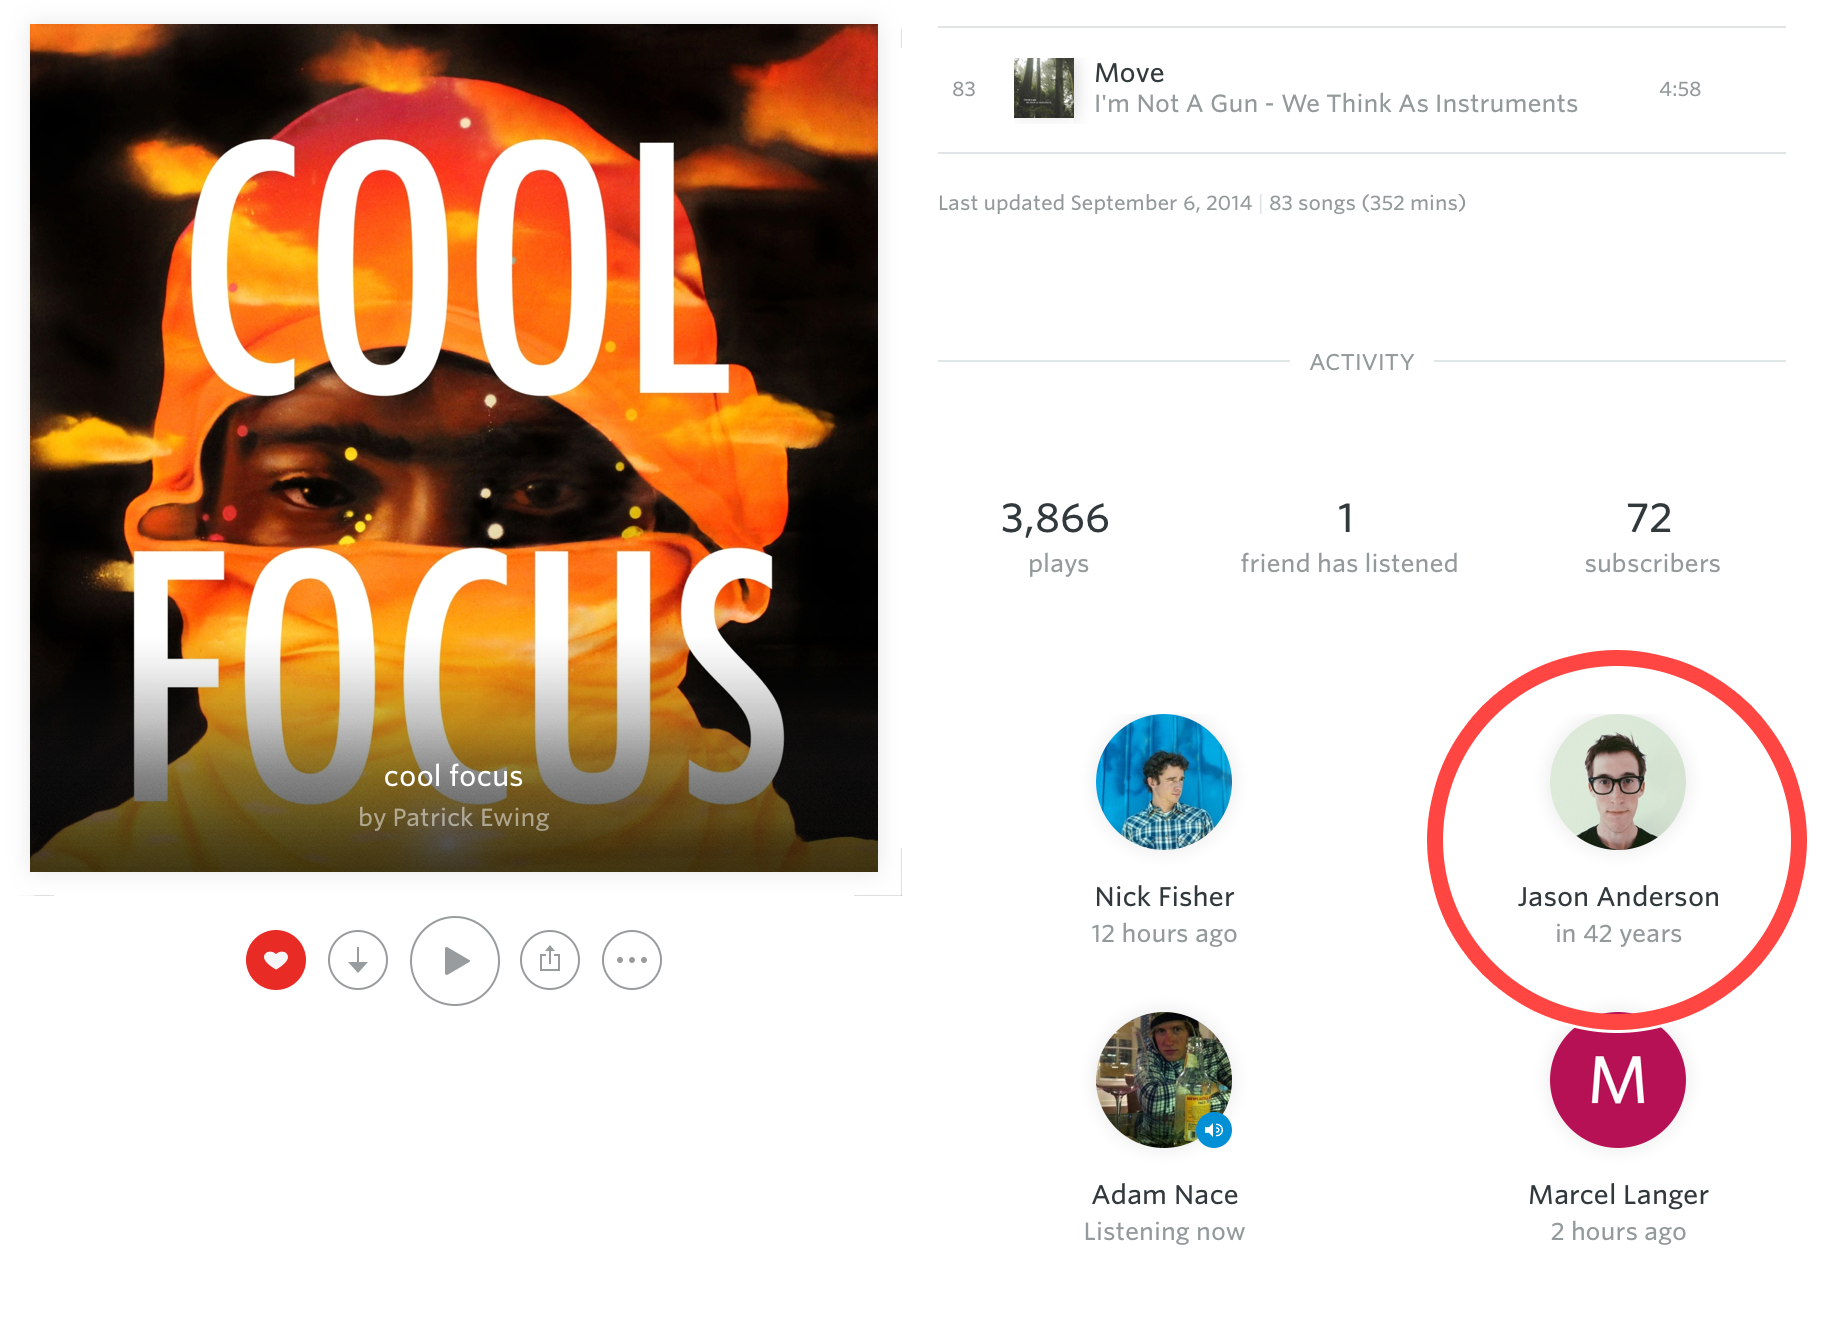Open Marcel Langer's M avatar

tap(1618, 1080)
